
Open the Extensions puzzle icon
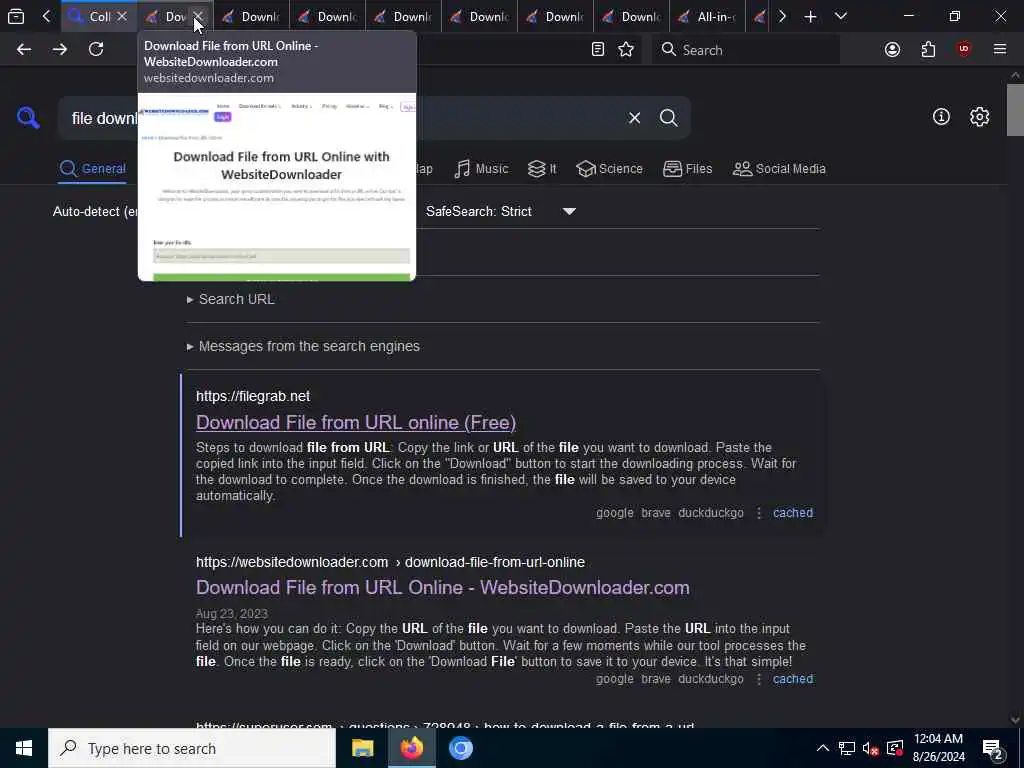point(928,50)
